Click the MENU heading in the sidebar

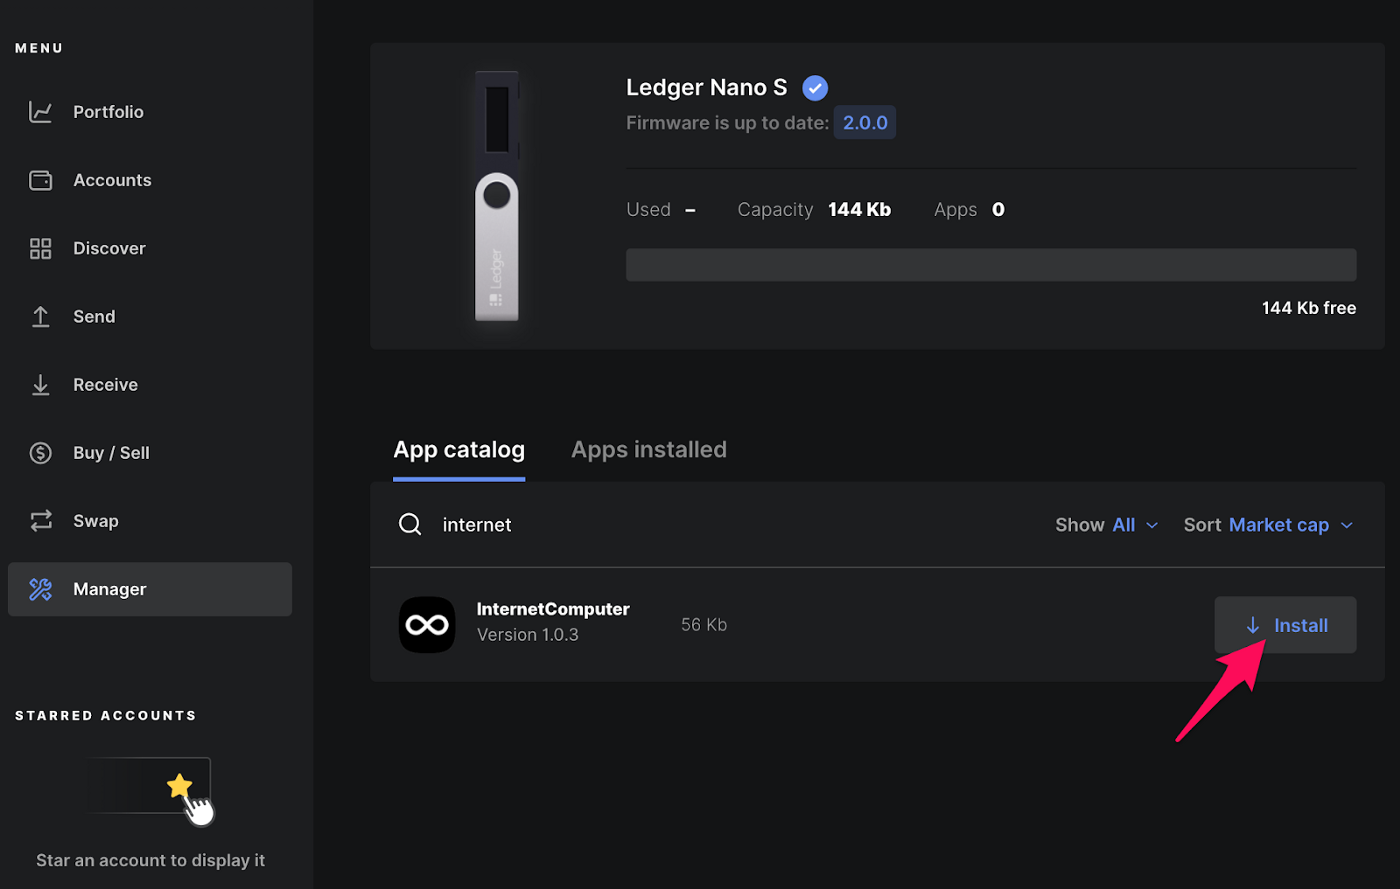tap(39, 48)
